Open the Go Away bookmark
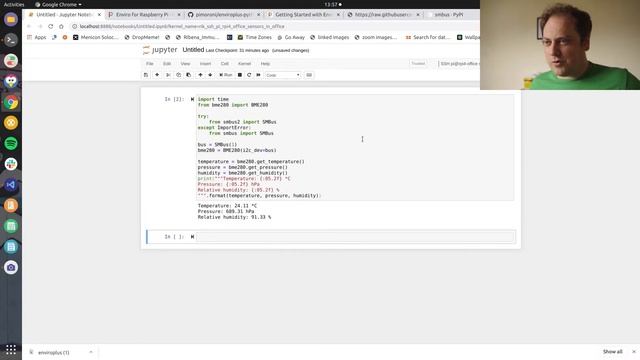 pyautogui.click(x=291, y=37)
